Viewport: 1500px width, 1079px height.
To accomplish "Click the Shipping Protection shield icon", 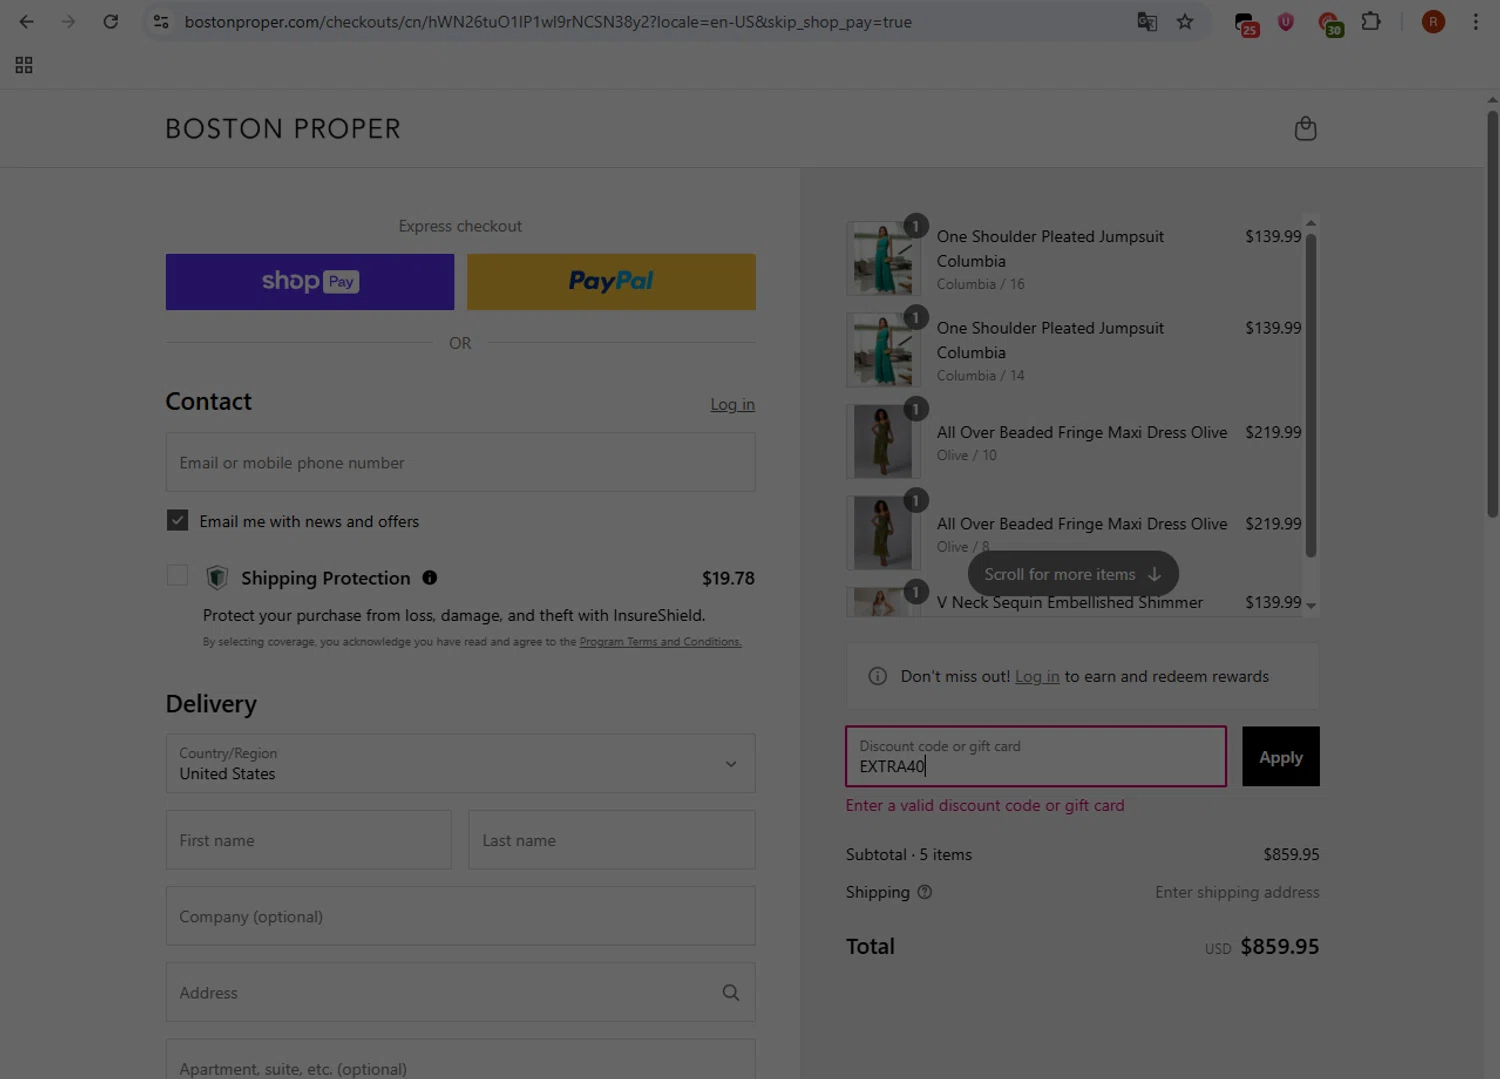I will [217, 577].
